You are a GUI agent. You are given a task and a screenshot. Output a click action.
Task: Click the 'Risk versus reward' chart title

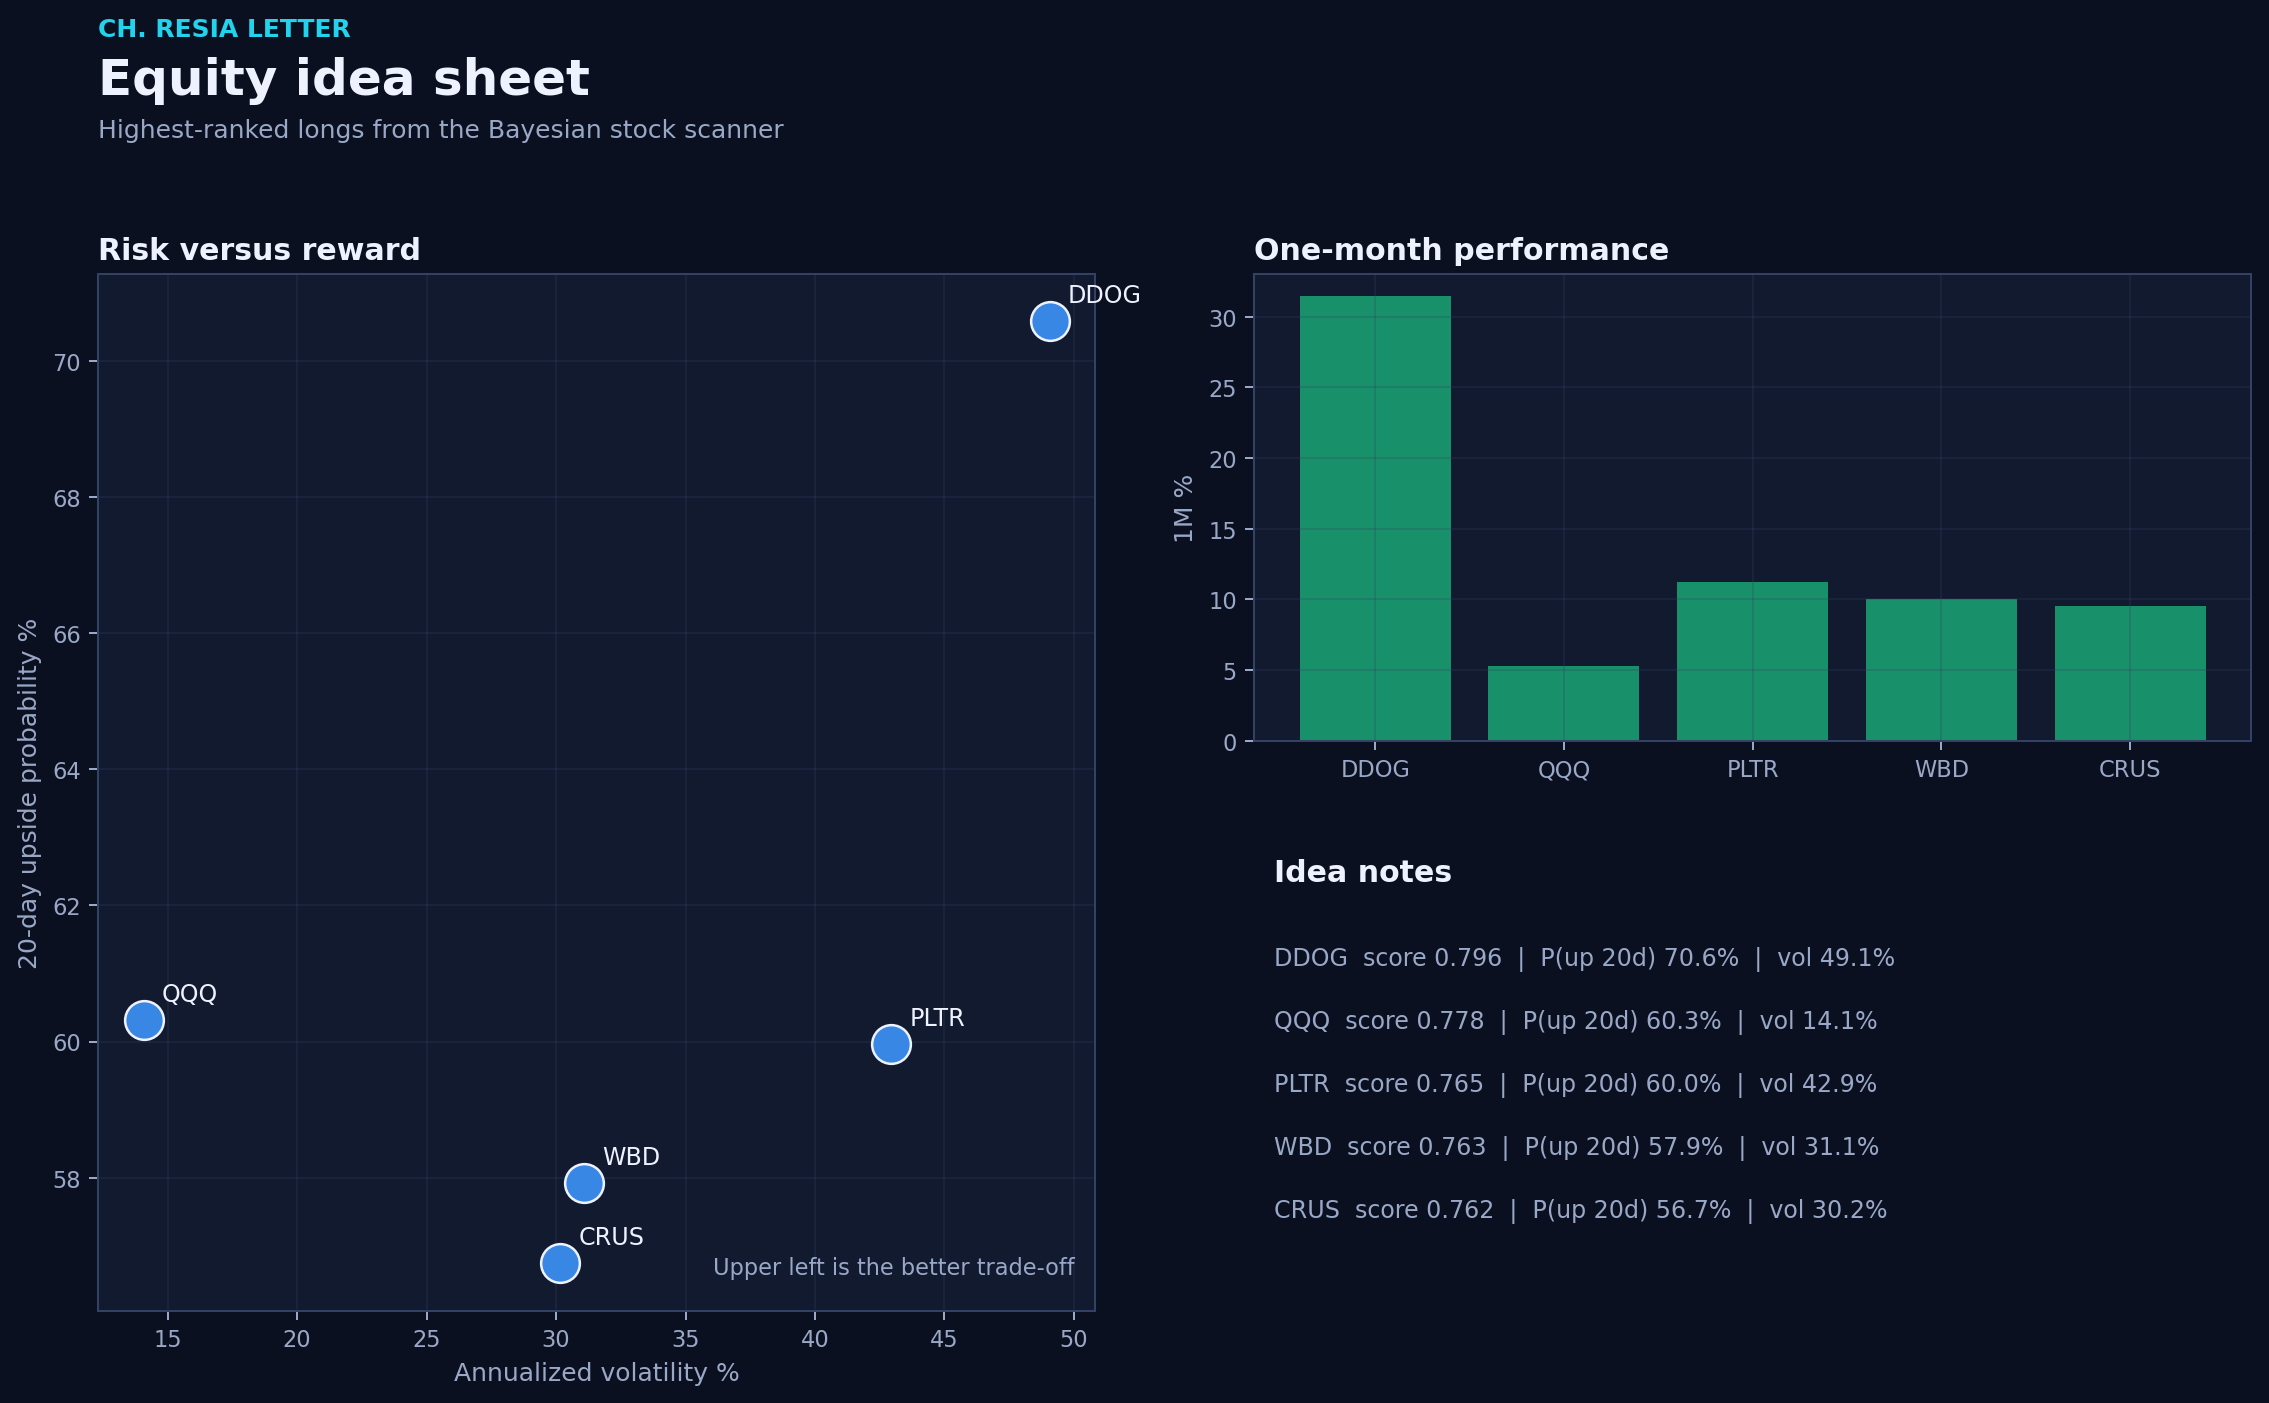coord(259,250)
